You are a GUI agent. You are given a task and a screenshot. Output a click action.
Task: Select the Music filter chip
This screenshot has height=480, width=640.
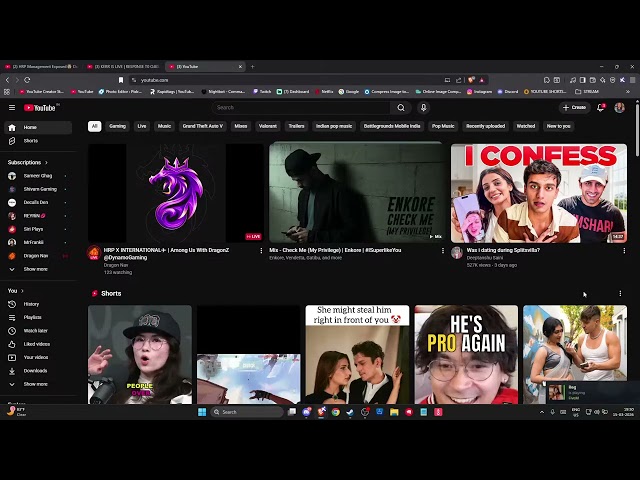pos(164,126)
